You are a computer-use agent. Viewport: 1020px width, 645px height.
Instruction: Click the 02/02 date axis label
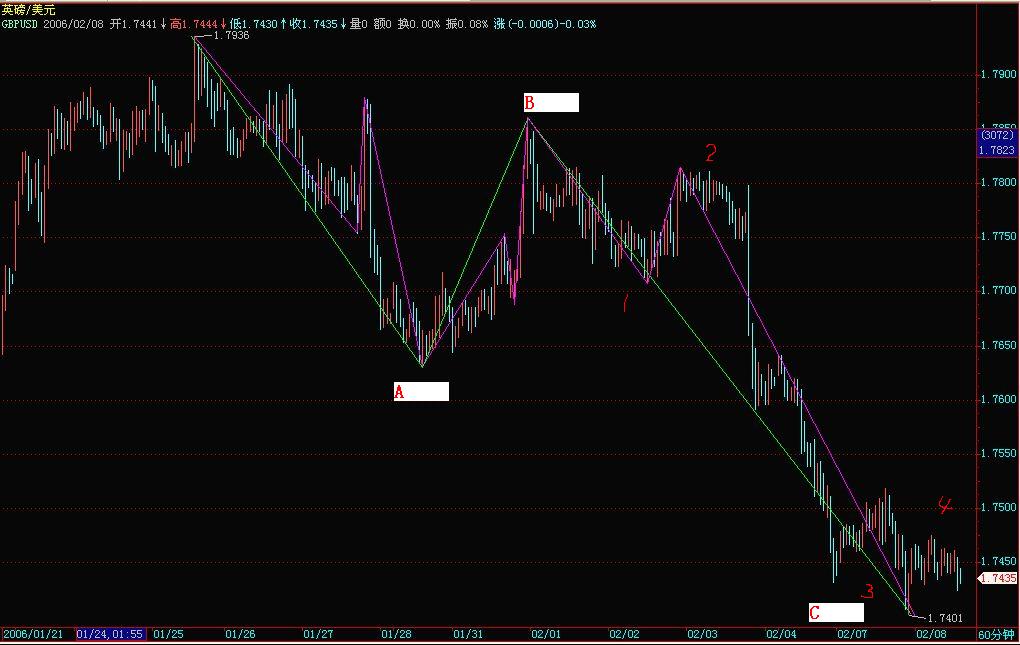coord(624,634)
